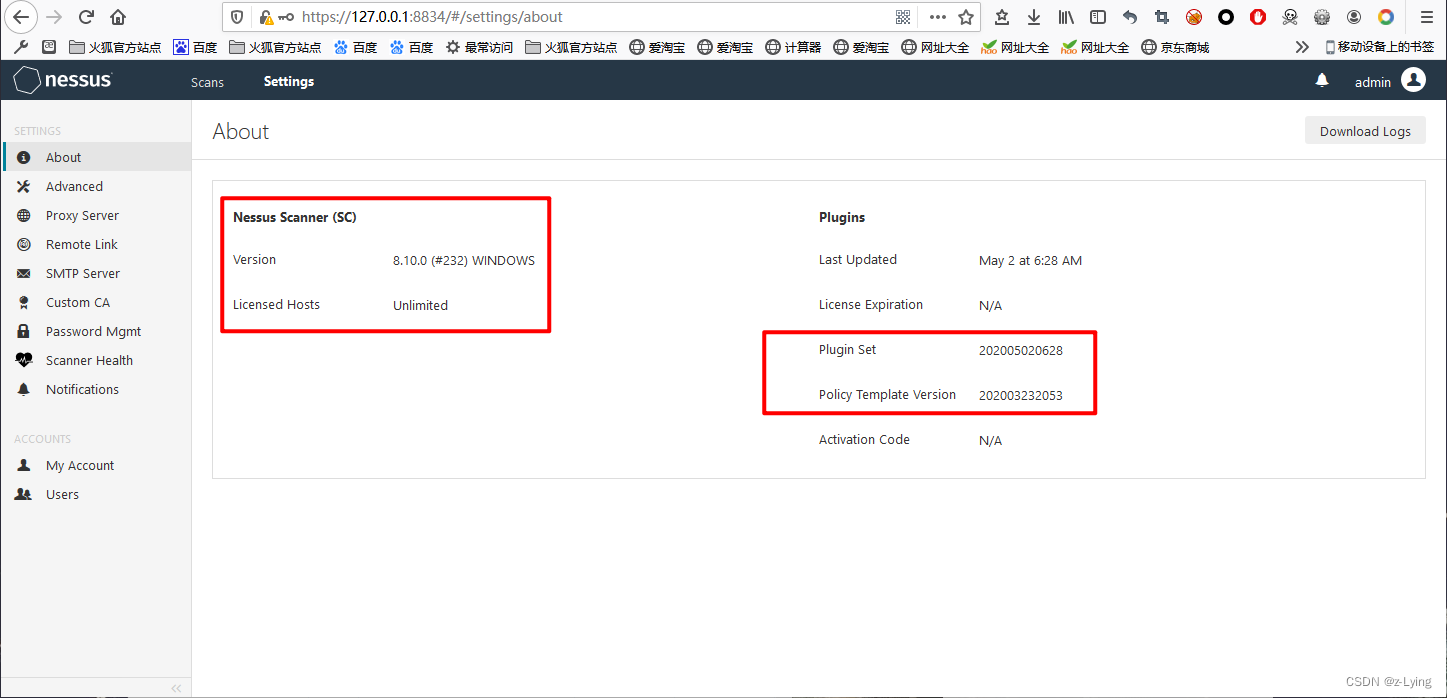Open the 计算器 bookmark

[x=792, y=47]
